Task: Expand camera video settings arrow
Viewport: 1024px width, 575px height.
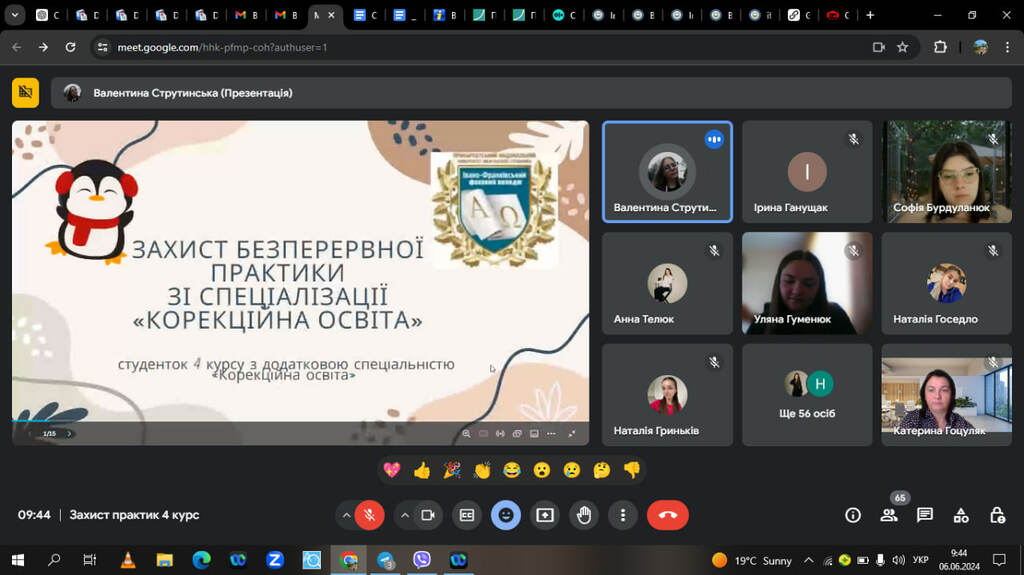Action: [x=405, y=515]
